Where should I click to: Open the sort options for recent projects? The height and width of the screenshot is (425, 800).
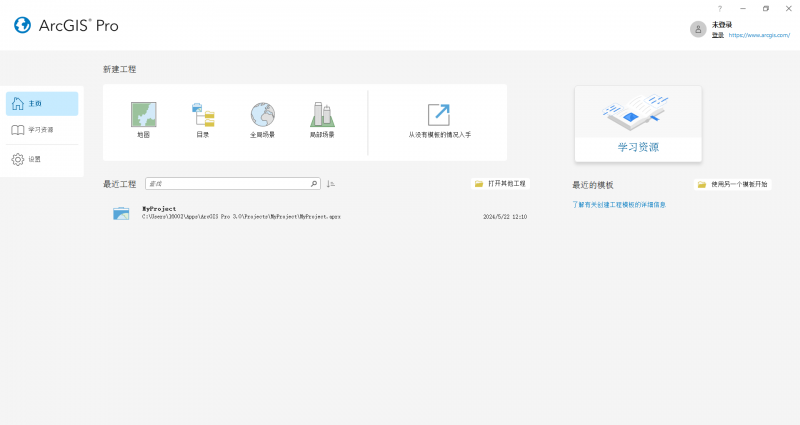[x=331, y=184]
